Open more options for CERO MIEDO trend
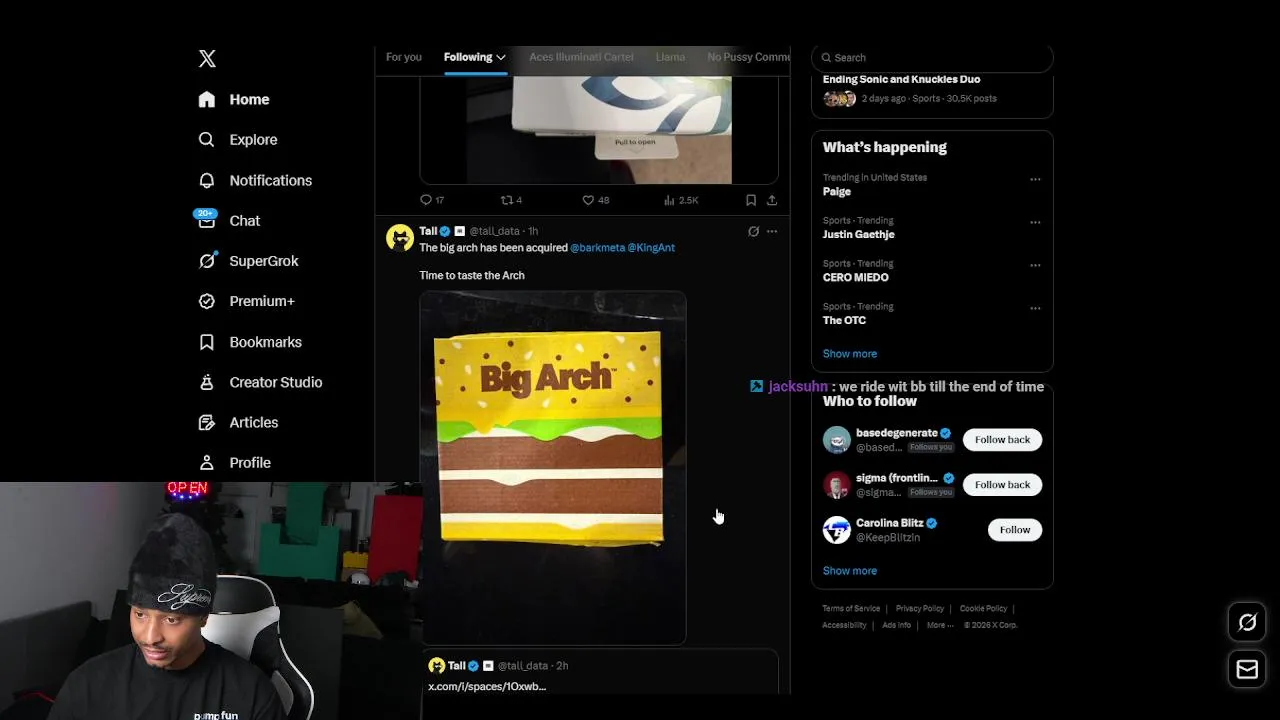The width and height of the screenshot is (1280, 720). point(1035,266)
